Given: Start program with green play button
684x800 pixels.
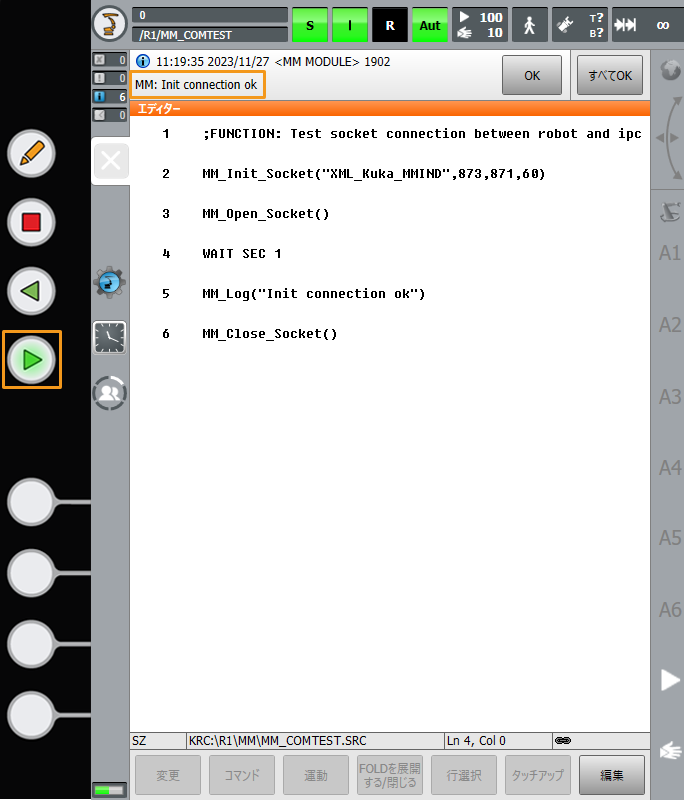Looking at the screenshot, I should (x=32, y=360).
